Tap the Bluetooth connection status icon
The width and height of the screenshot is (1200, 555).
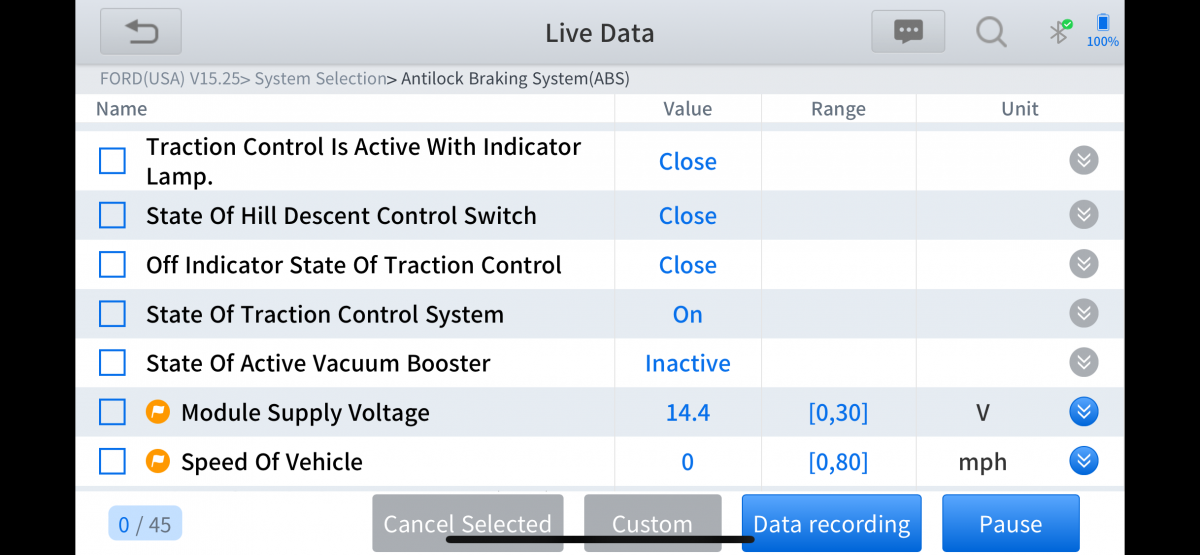(1060, 31)
